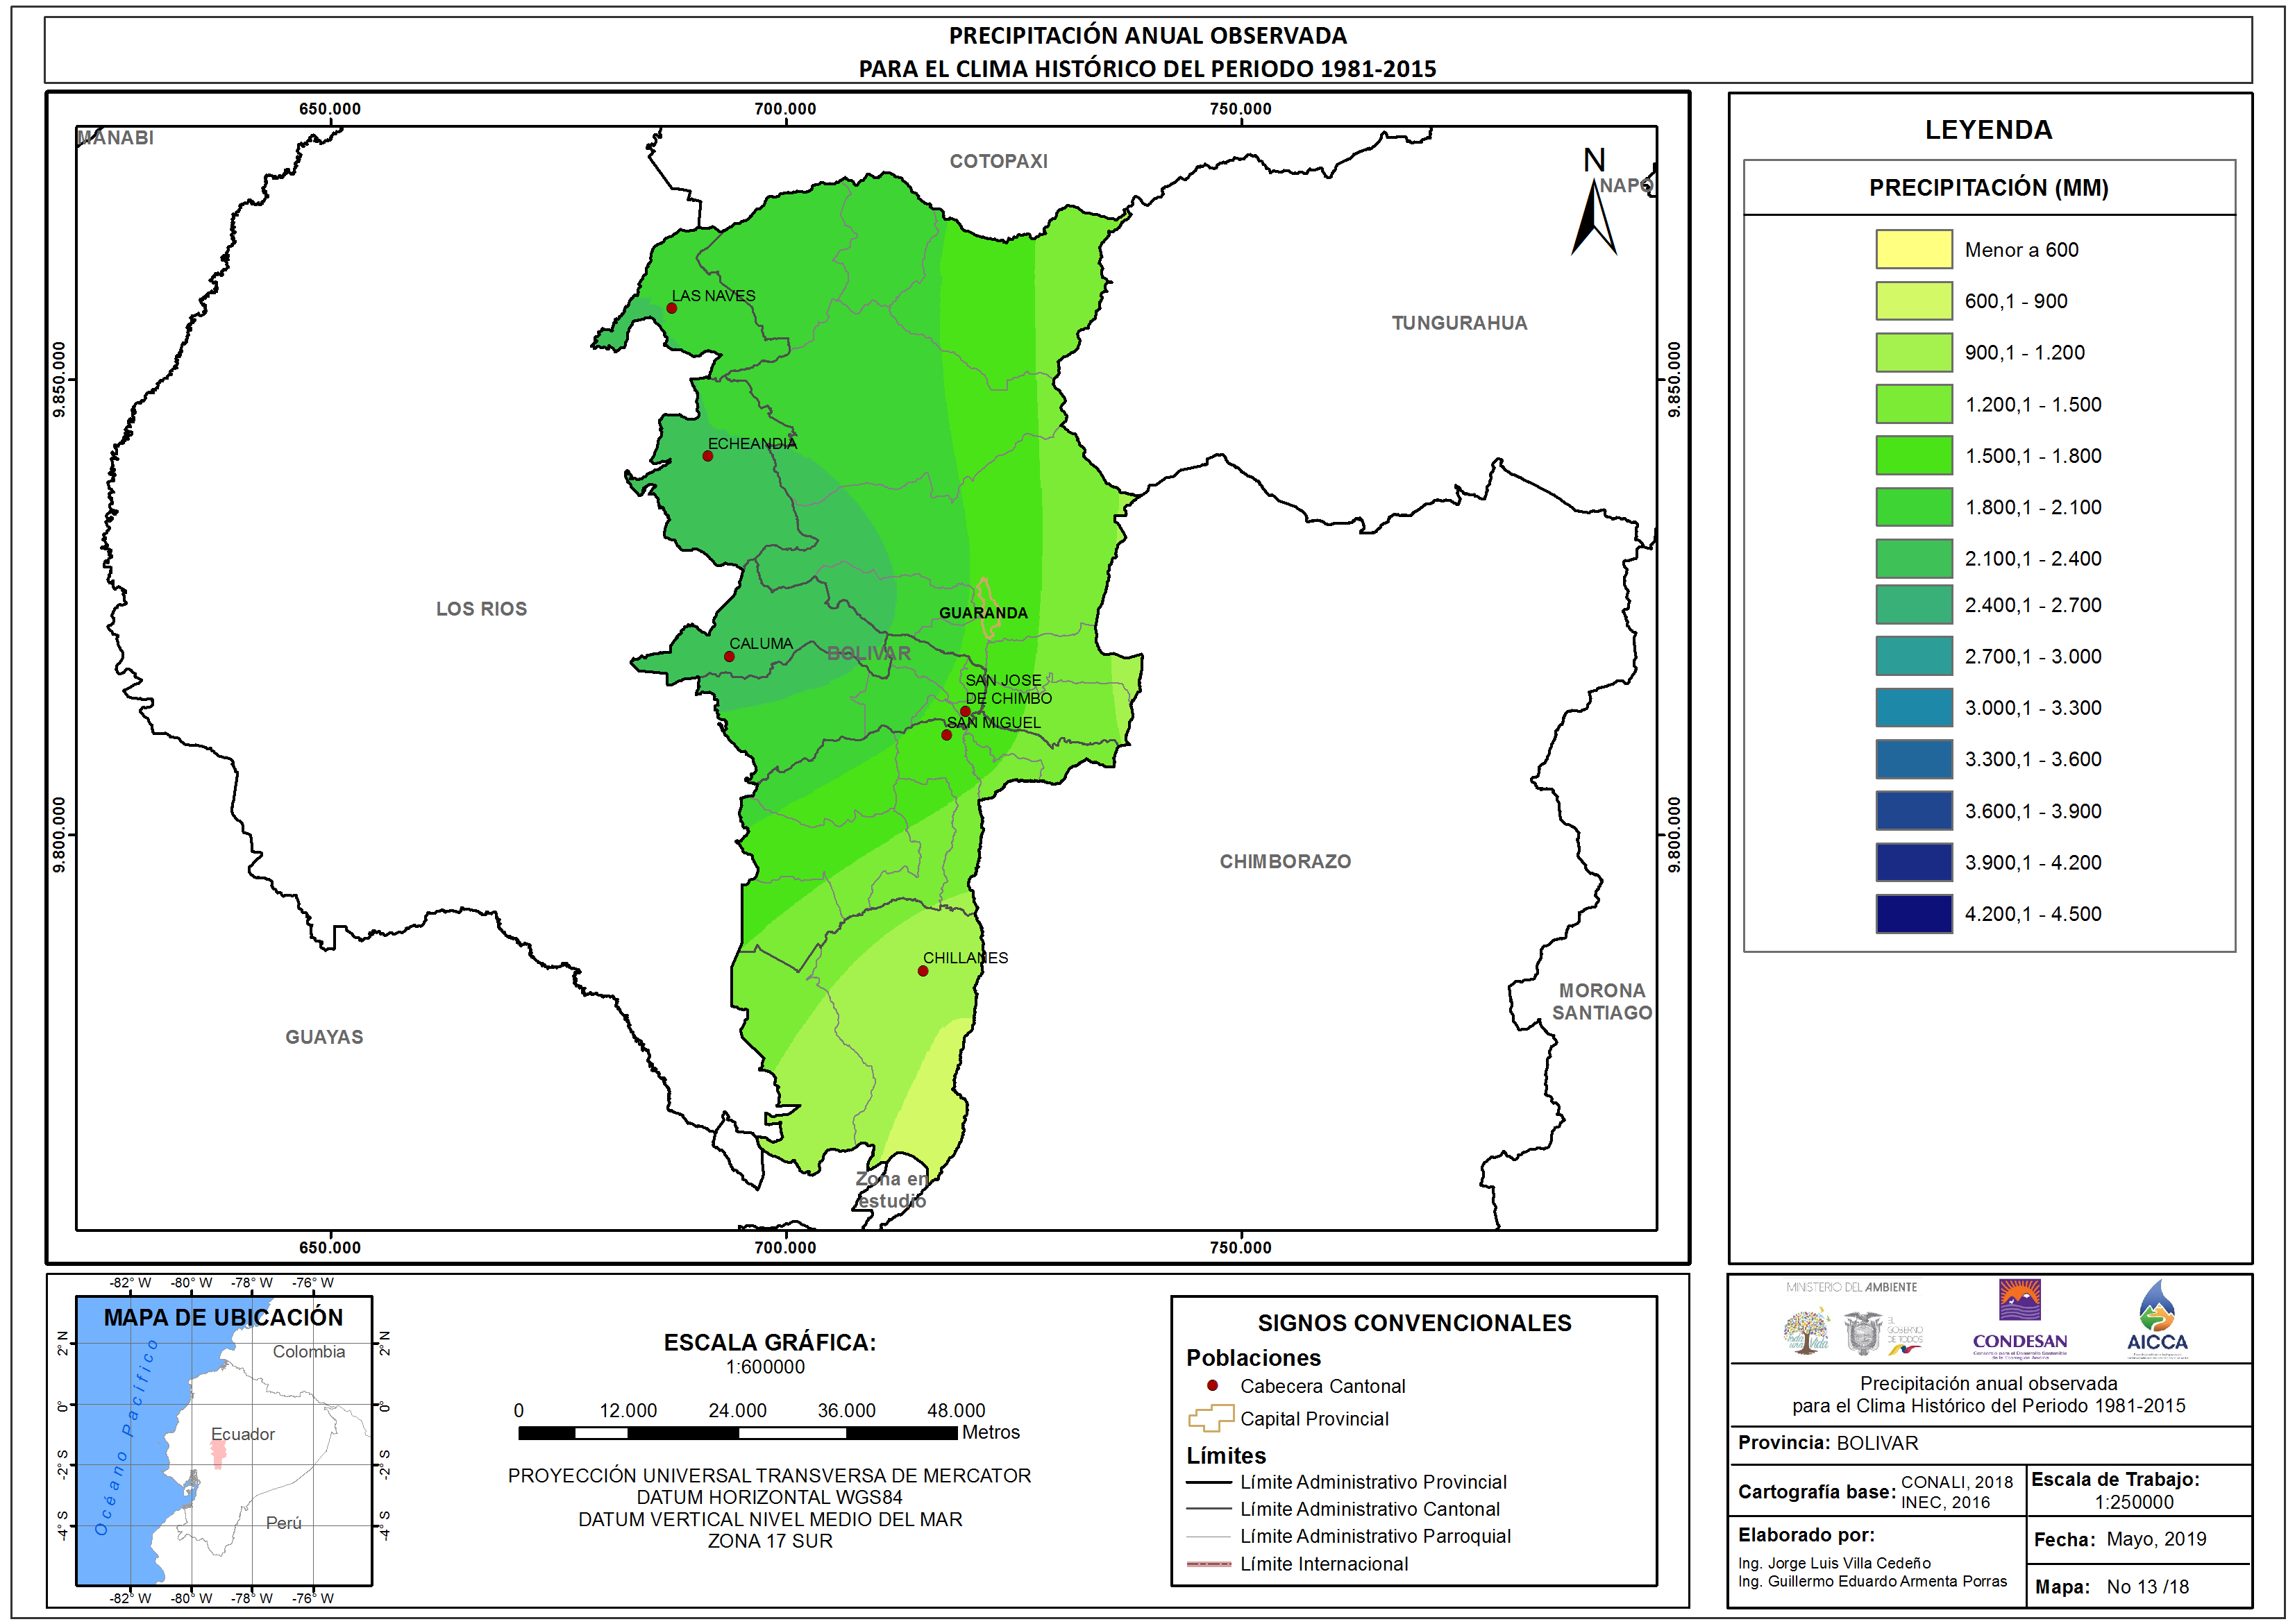Click the 3.900,1 - 4.200 legend swatch

(x=1913, y=862)
